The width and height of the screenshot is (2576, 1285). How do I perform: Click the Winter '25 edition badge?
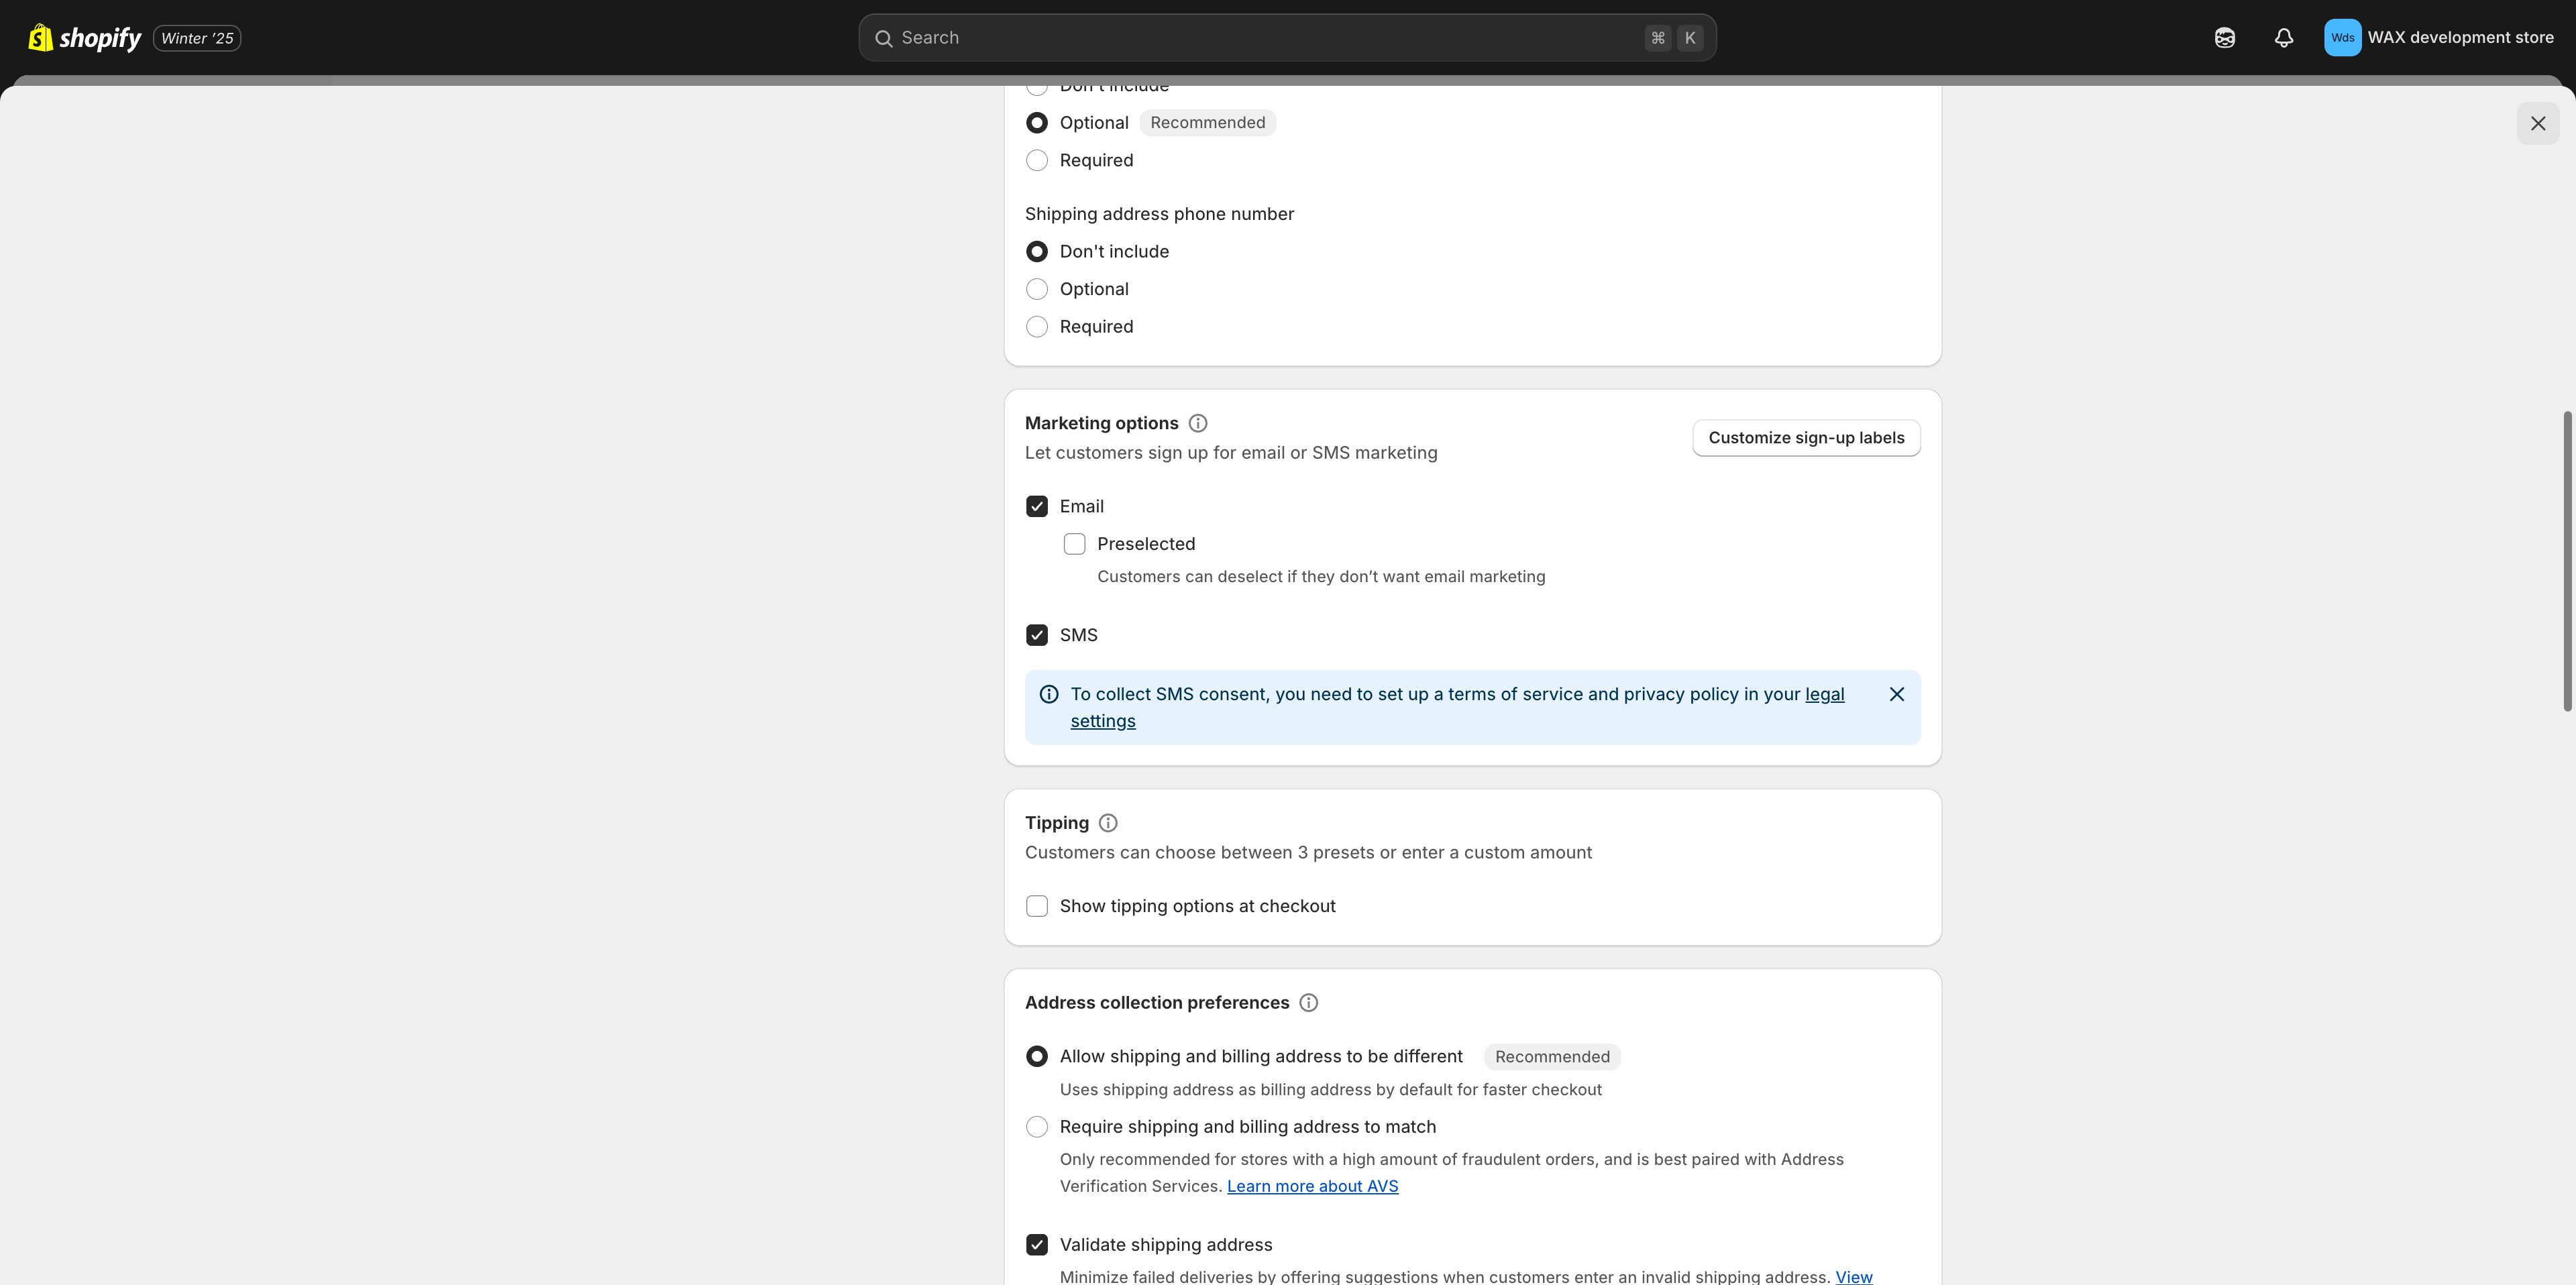click(197, 38)
